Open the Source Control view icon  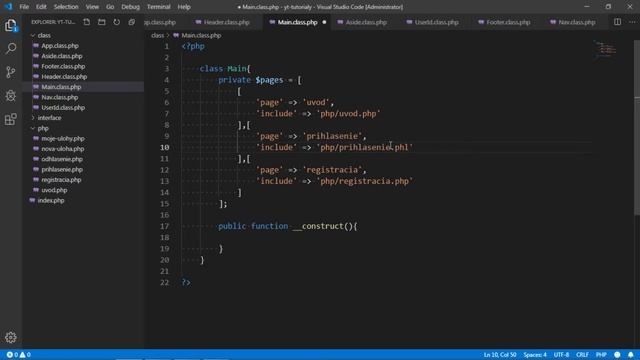11,72
